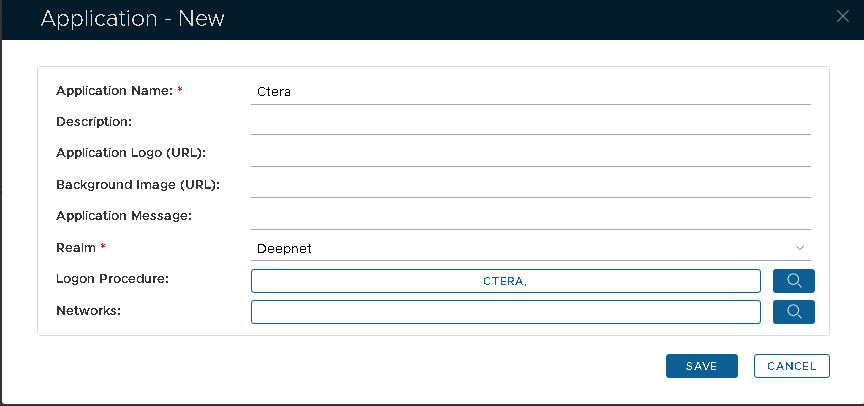Click the Background Image (URL) input field
This screenshot has height=406, width=864.
coord(530,185)
